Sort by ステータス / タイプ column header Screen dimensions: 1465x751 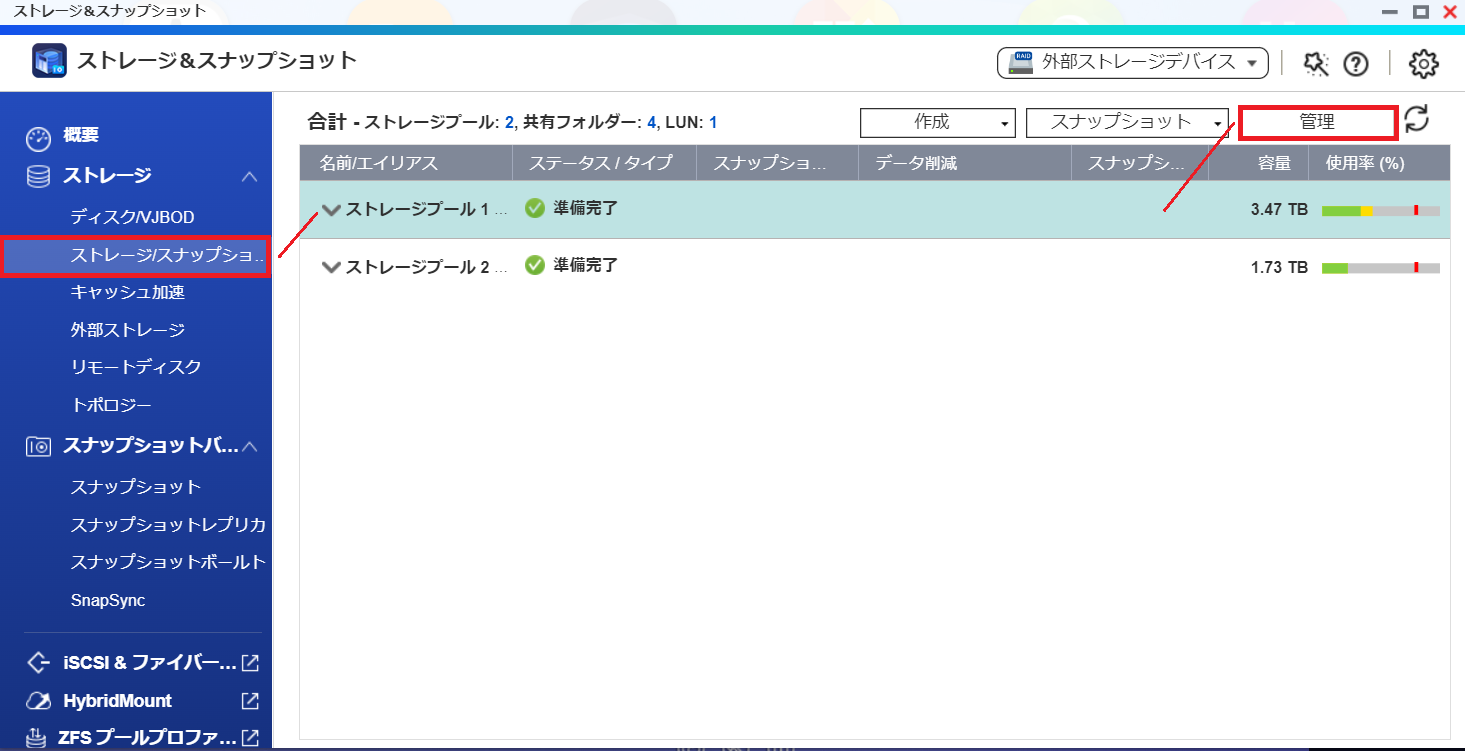point(604,163)
